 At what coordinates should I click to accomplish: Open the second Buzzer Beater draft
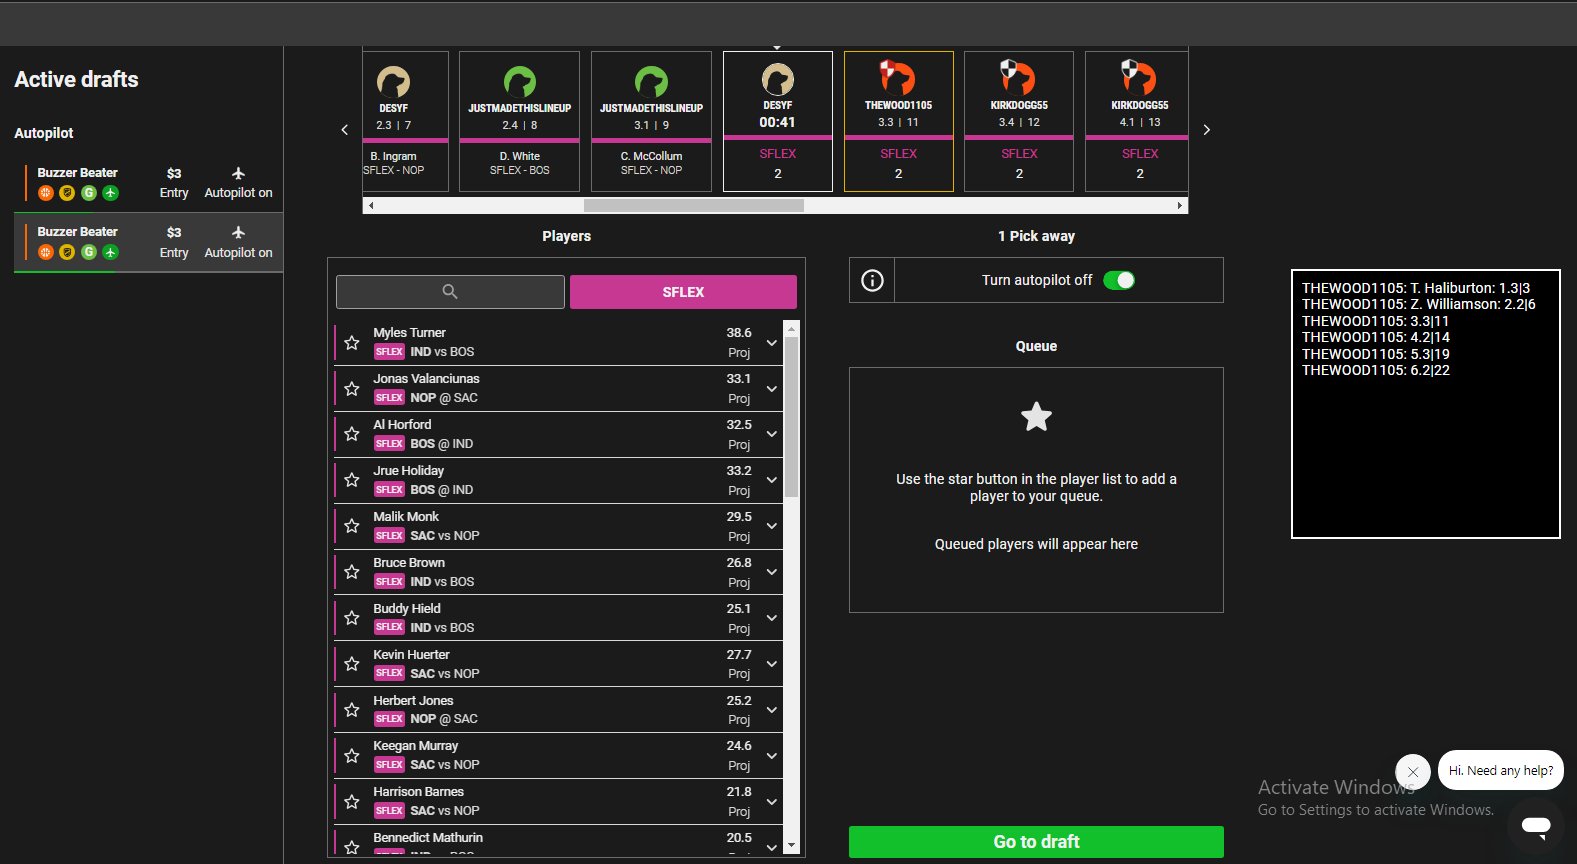click(x=148, y=242)
